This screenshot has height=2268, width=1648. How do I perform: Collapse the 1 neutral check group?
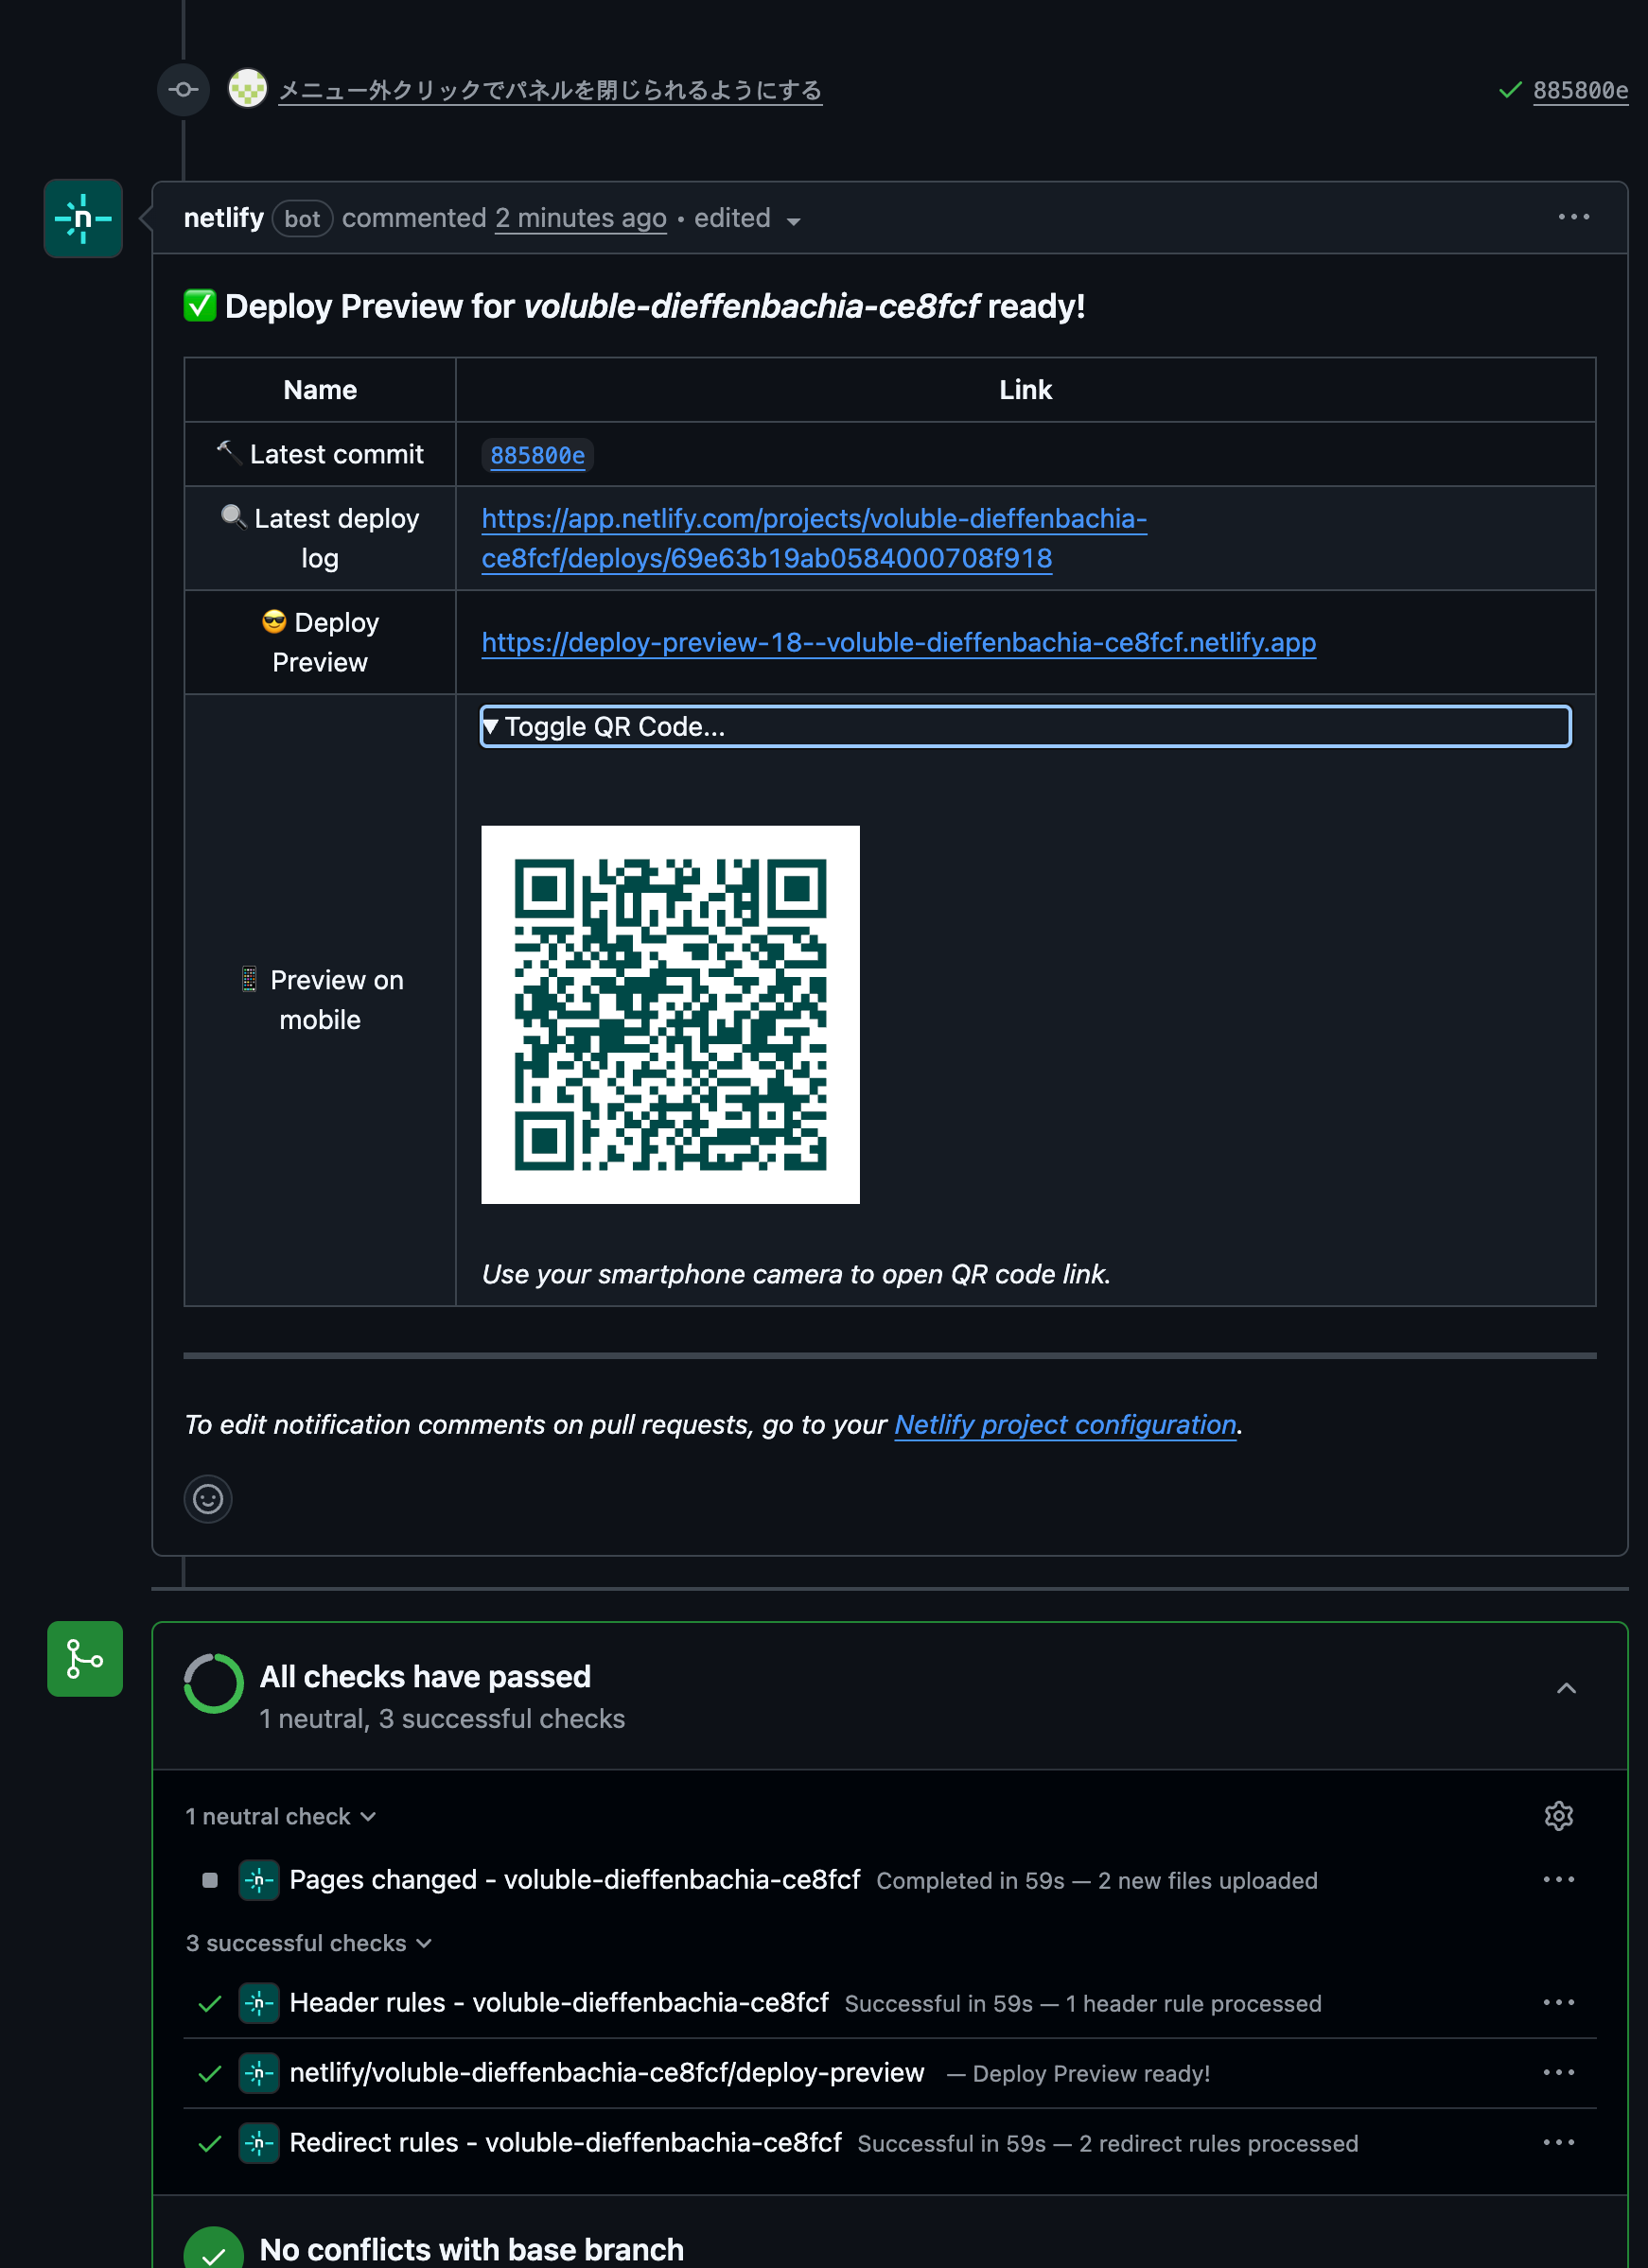pyautogui.click(x=281, y=1816)
